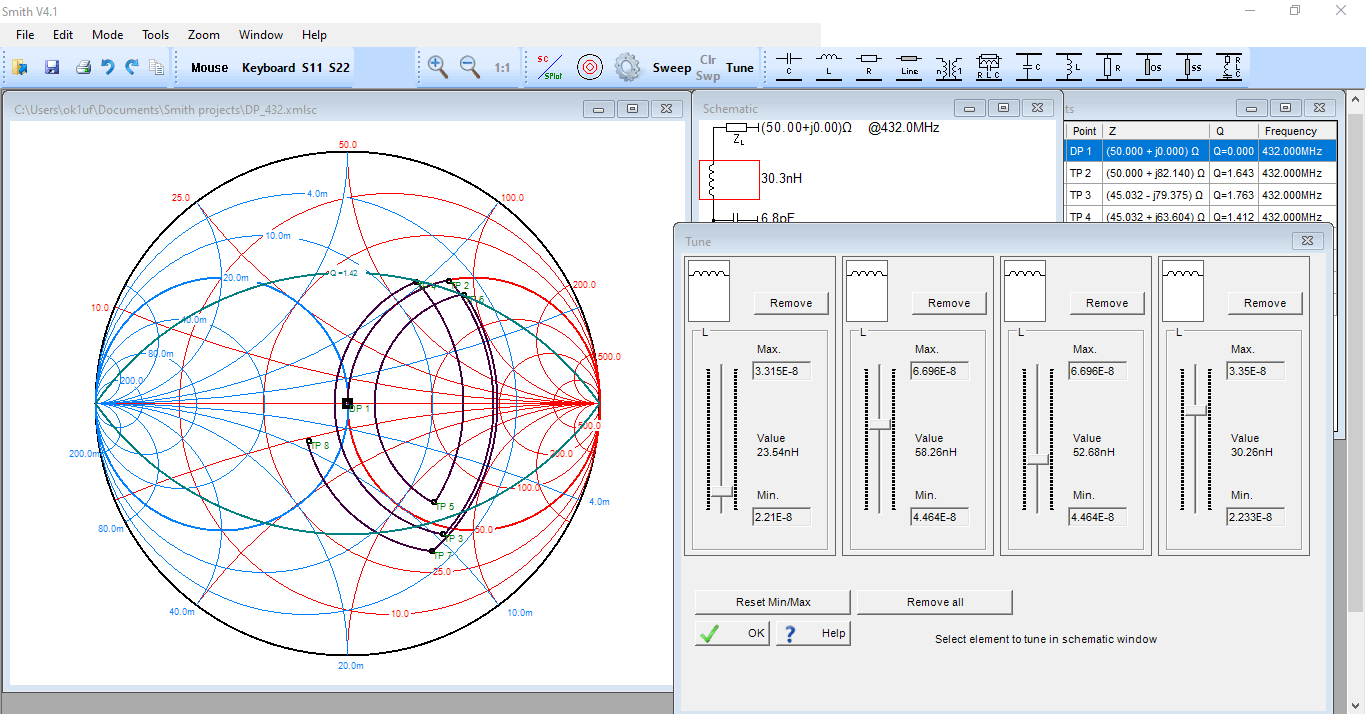The height and width of the screenshot is (714, 1366).
Task: Insert the transformer element
Action: [949, 67]
